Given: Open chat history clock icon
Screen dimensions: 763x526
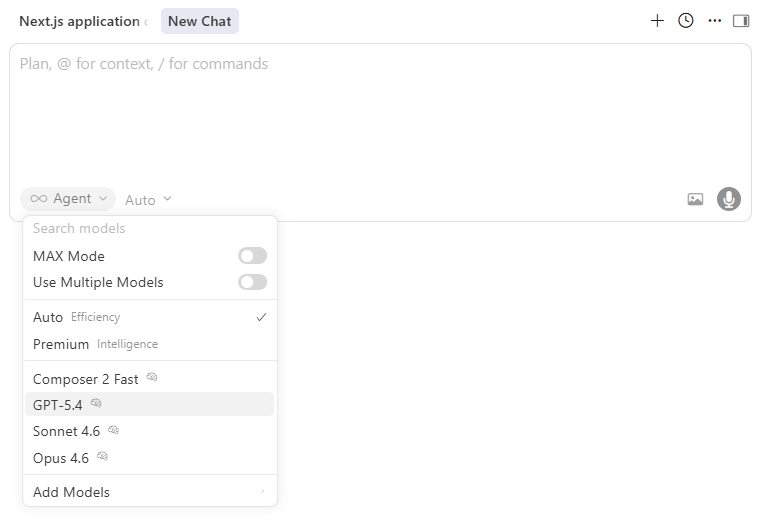Looking at the screenshot, I should point(686,21).
